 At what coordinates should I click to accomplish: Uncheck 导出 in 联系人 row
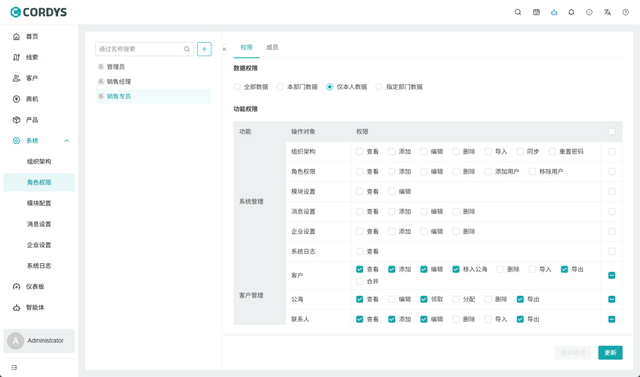point(520,319)
